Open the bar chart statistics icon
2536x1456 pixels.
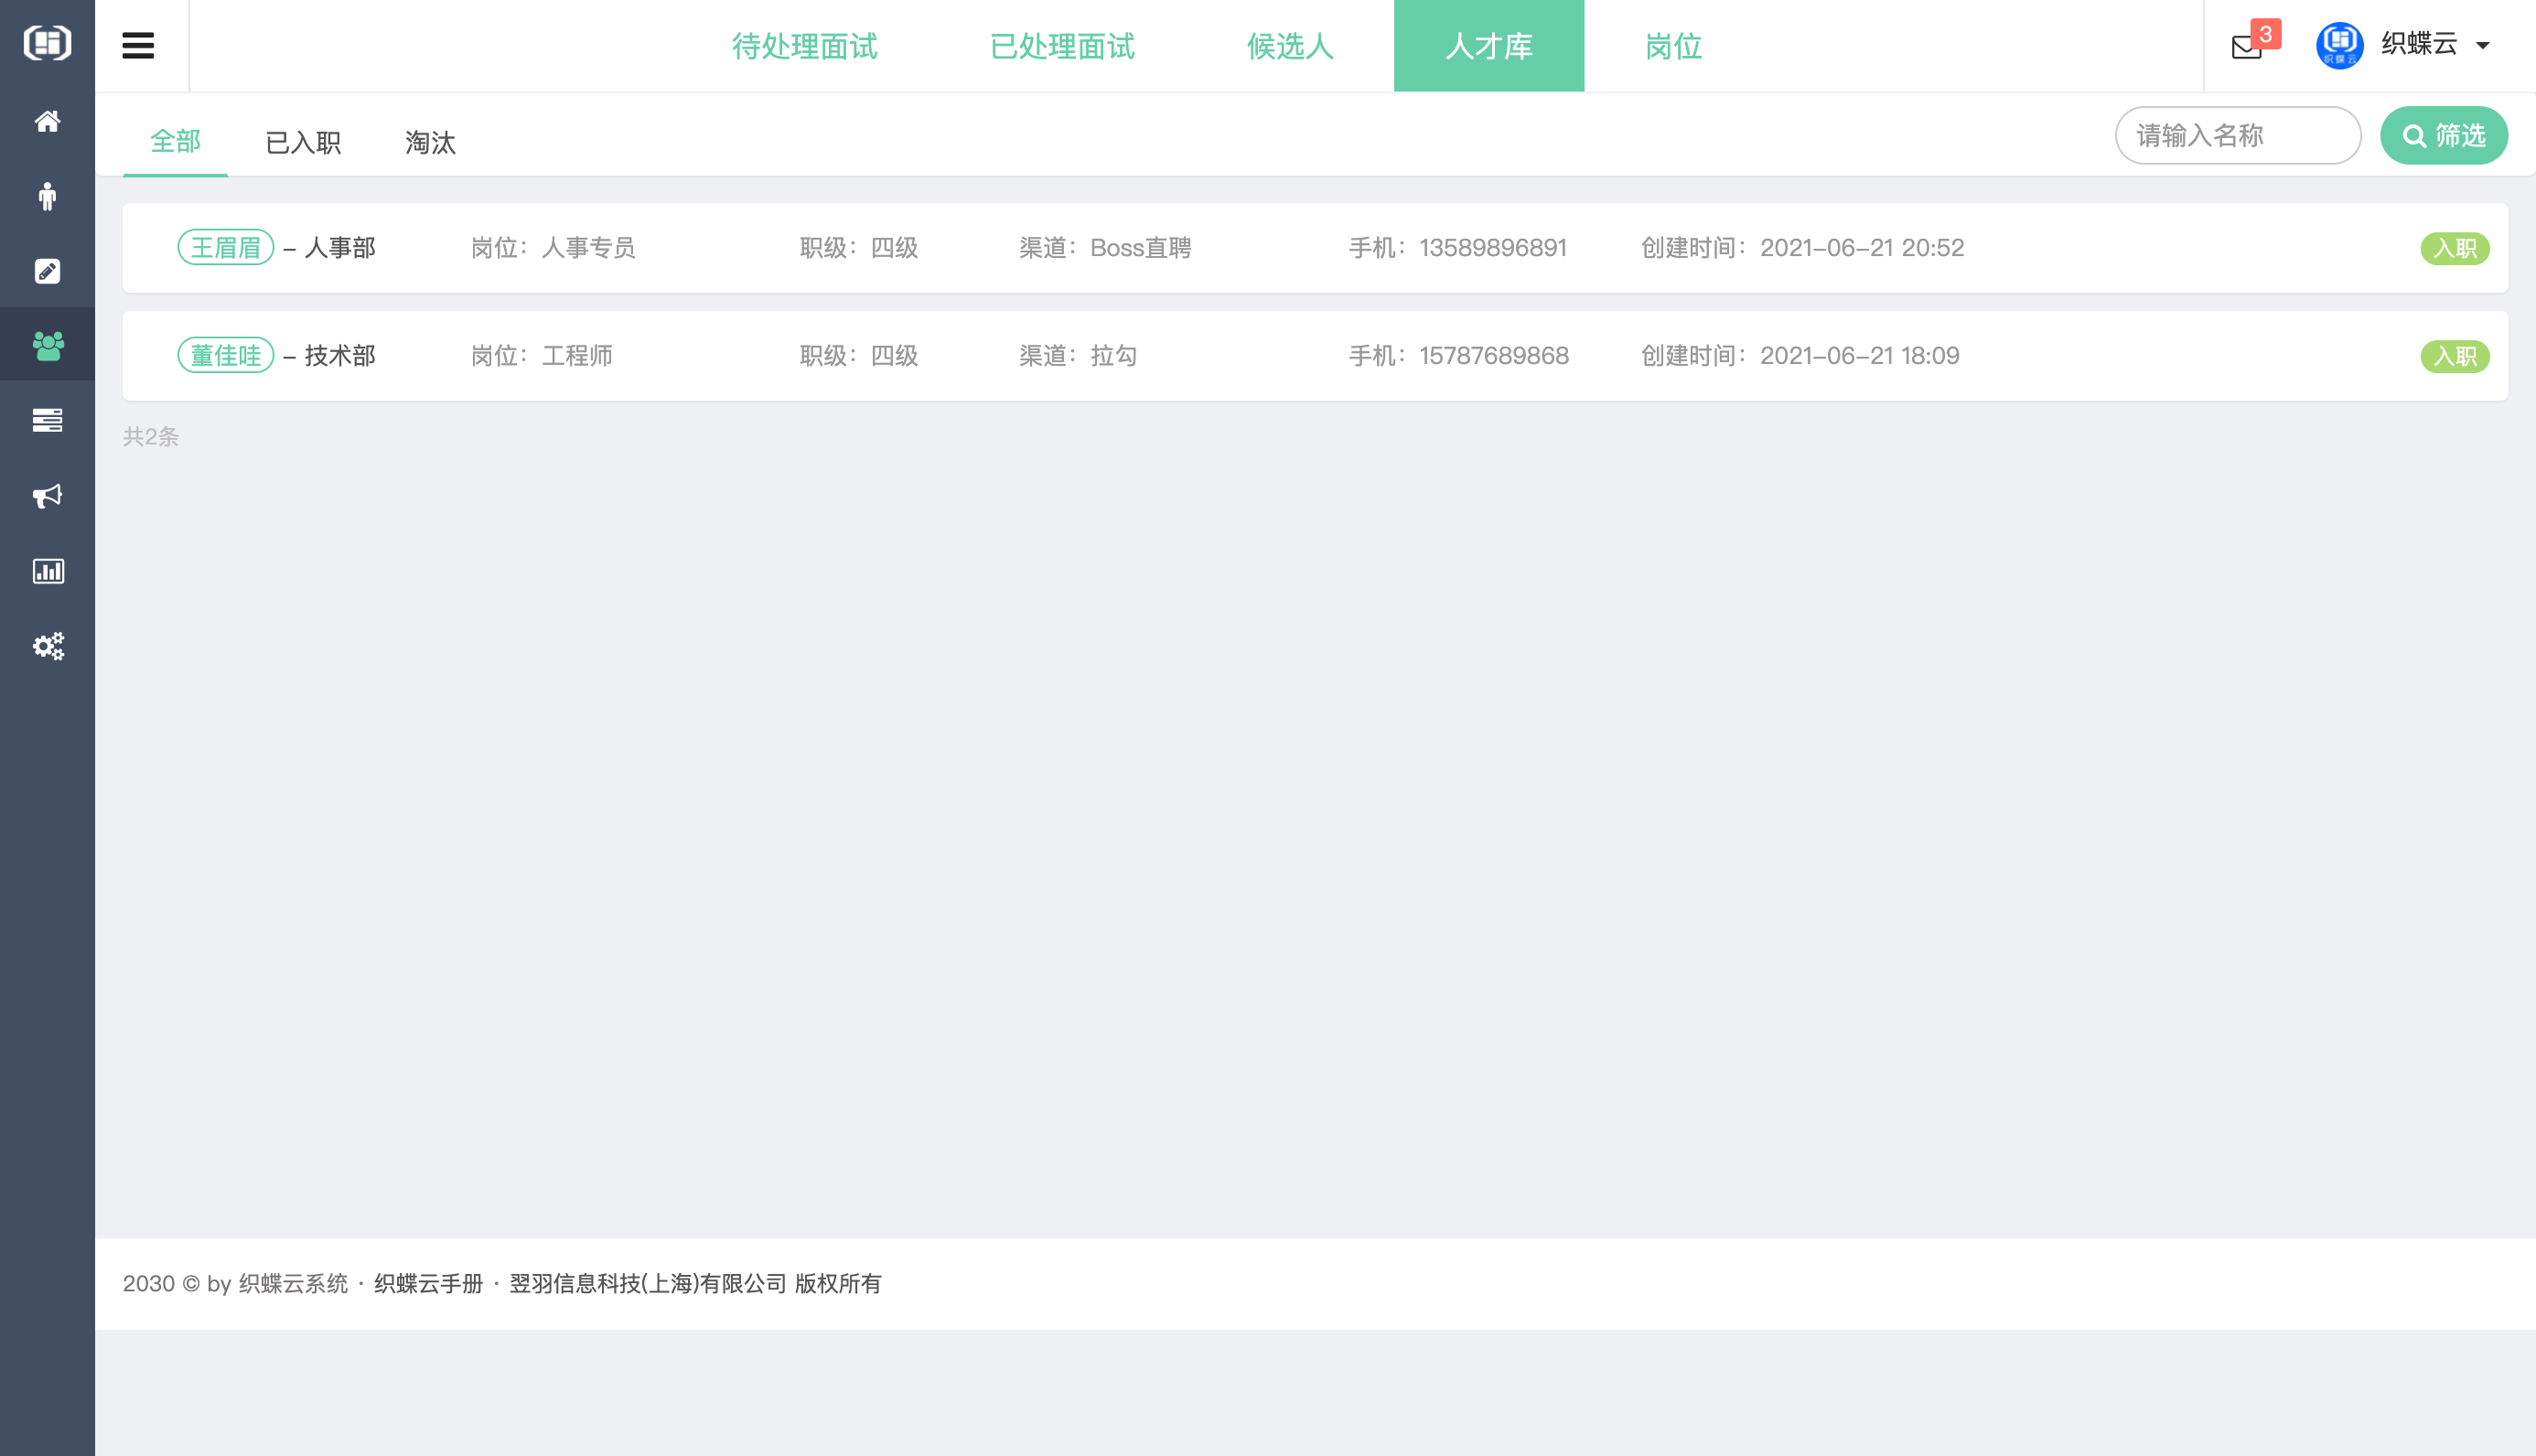(x=47, y=571)
